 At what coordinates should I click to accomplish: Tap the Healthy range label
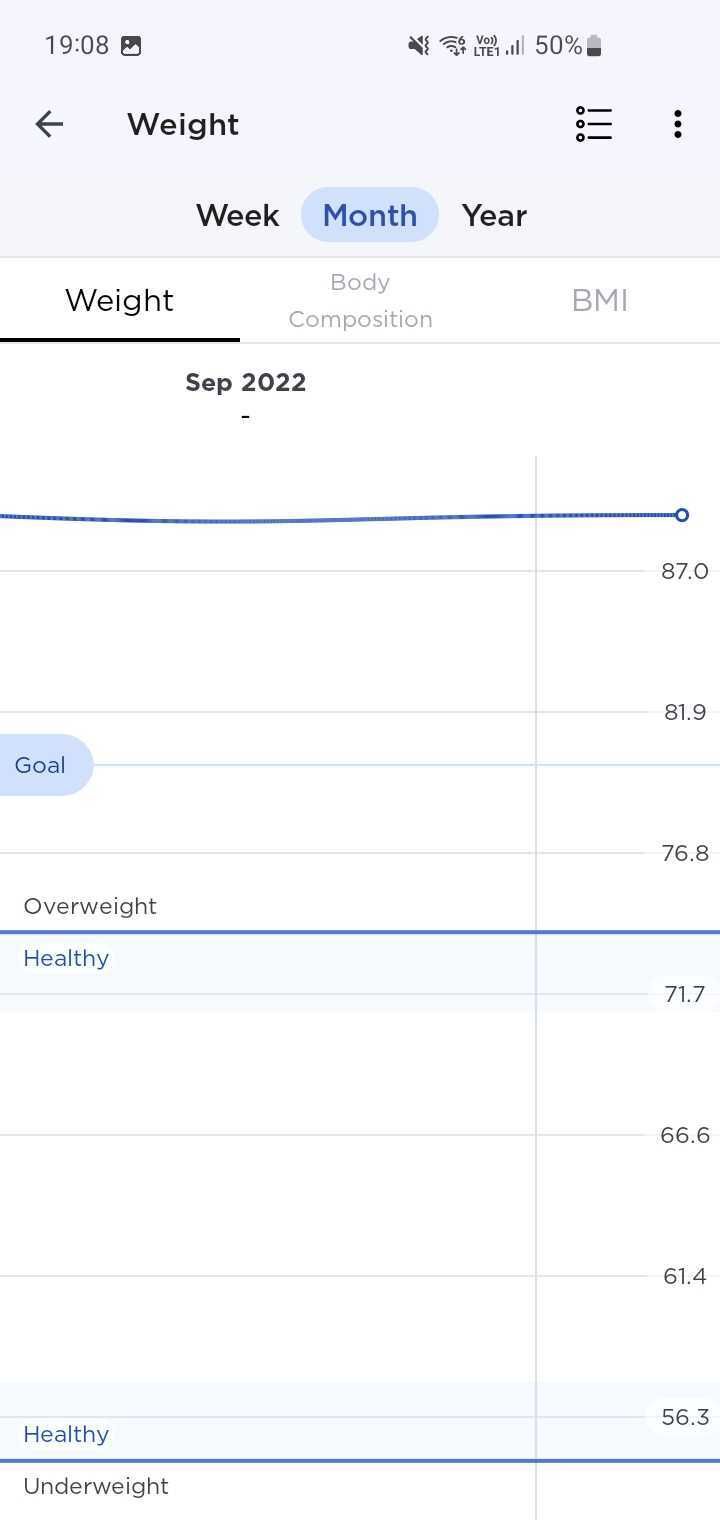point(65,957)
